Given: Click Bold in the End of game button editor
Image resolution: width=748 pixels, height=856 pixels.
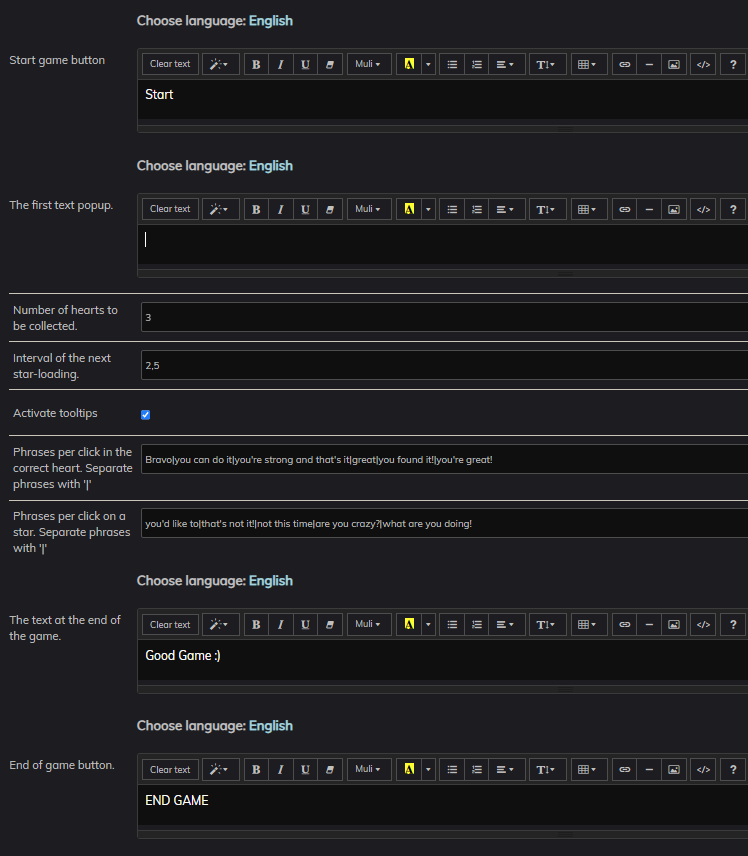Looking at the screenshot, I should point(256,770).
